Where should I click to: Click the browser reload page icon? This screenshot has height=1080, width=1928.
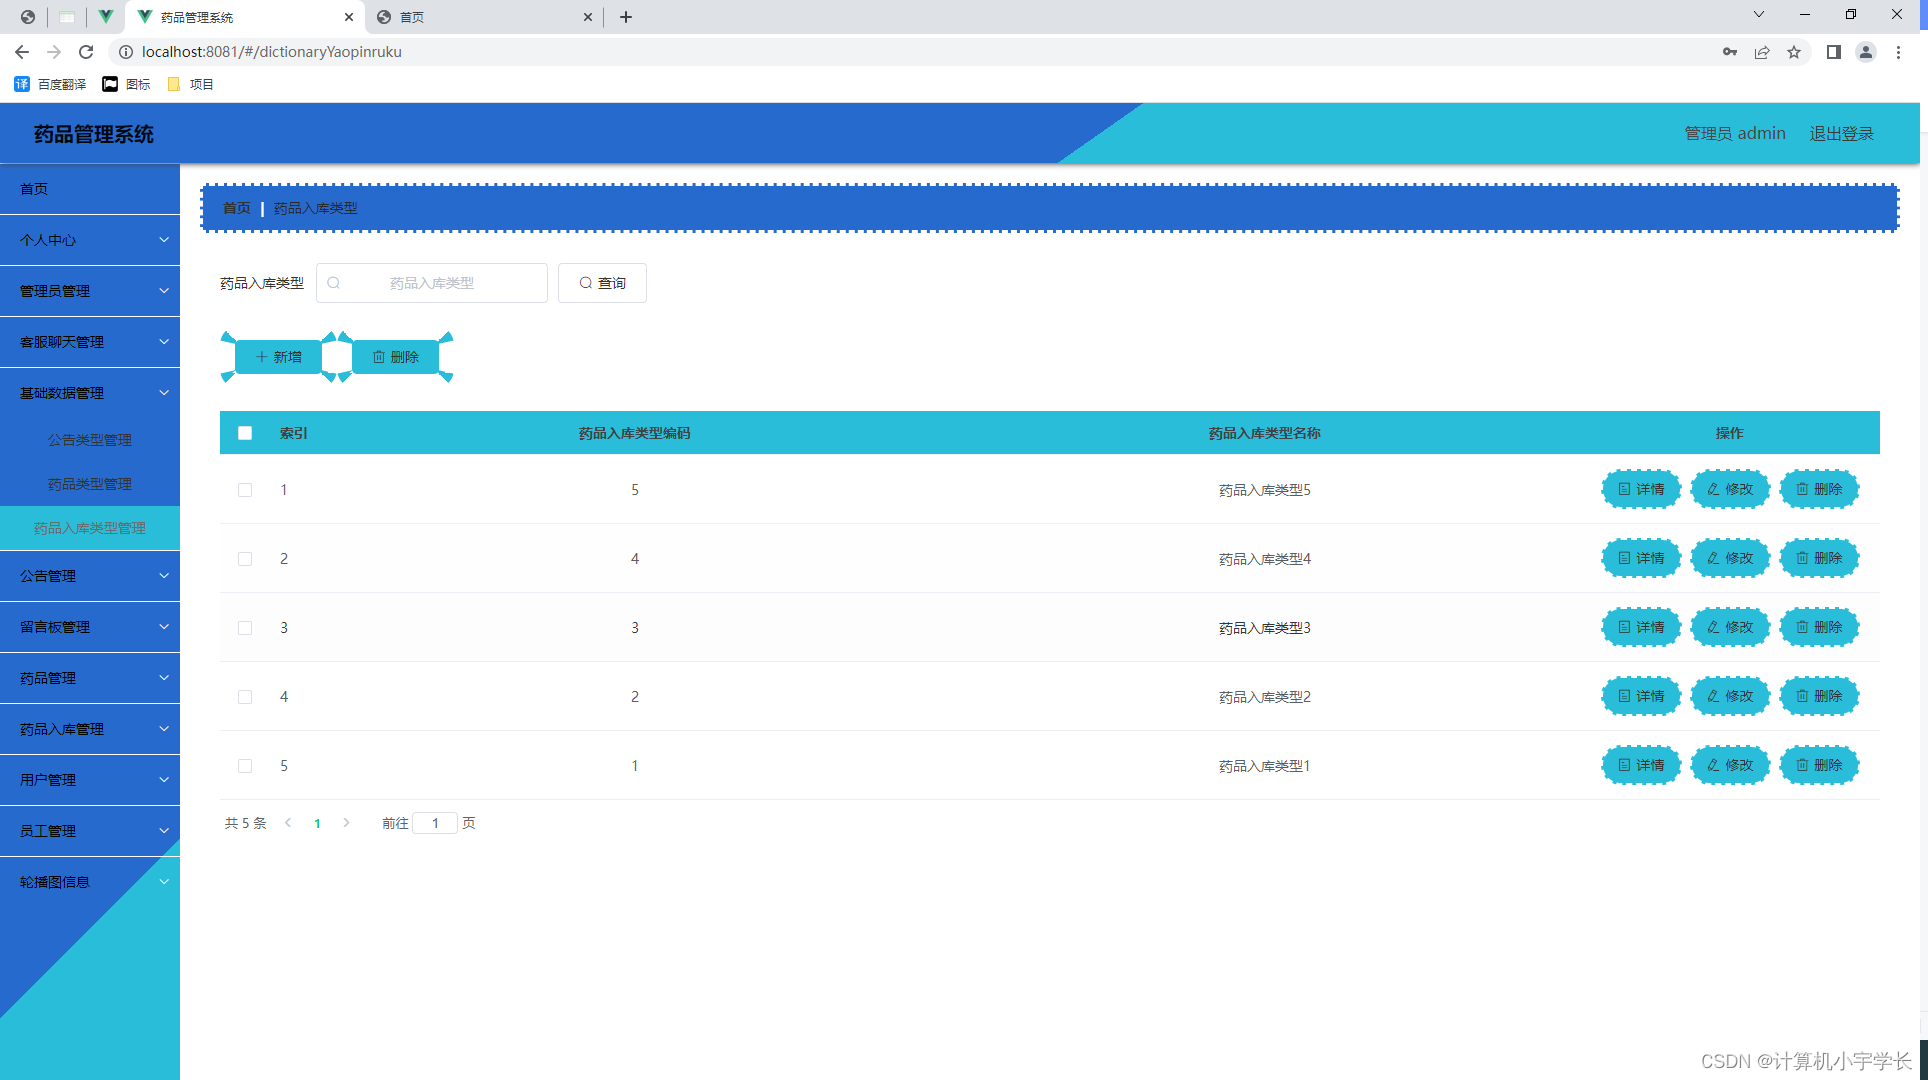point(86,52)
